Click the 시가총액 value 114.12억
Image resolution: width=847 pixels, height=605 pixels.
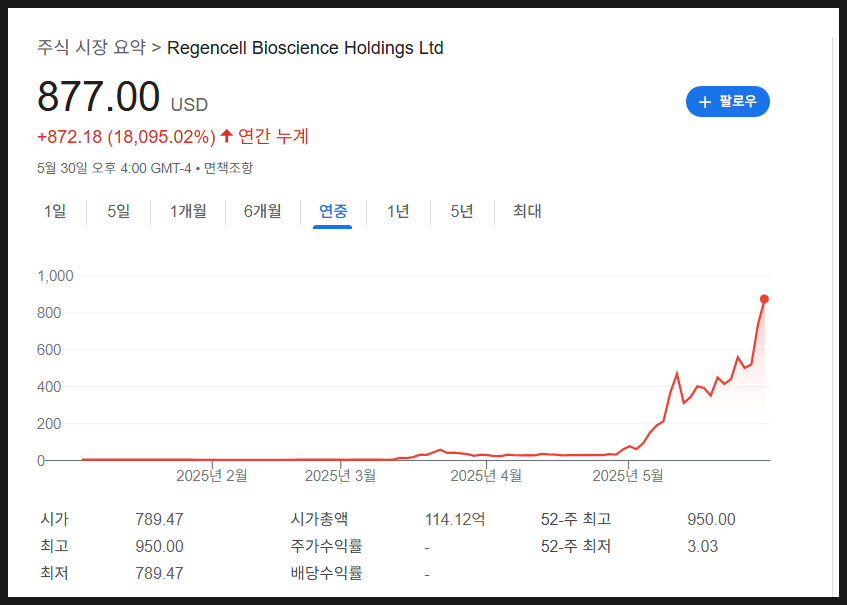pos(455,520)
